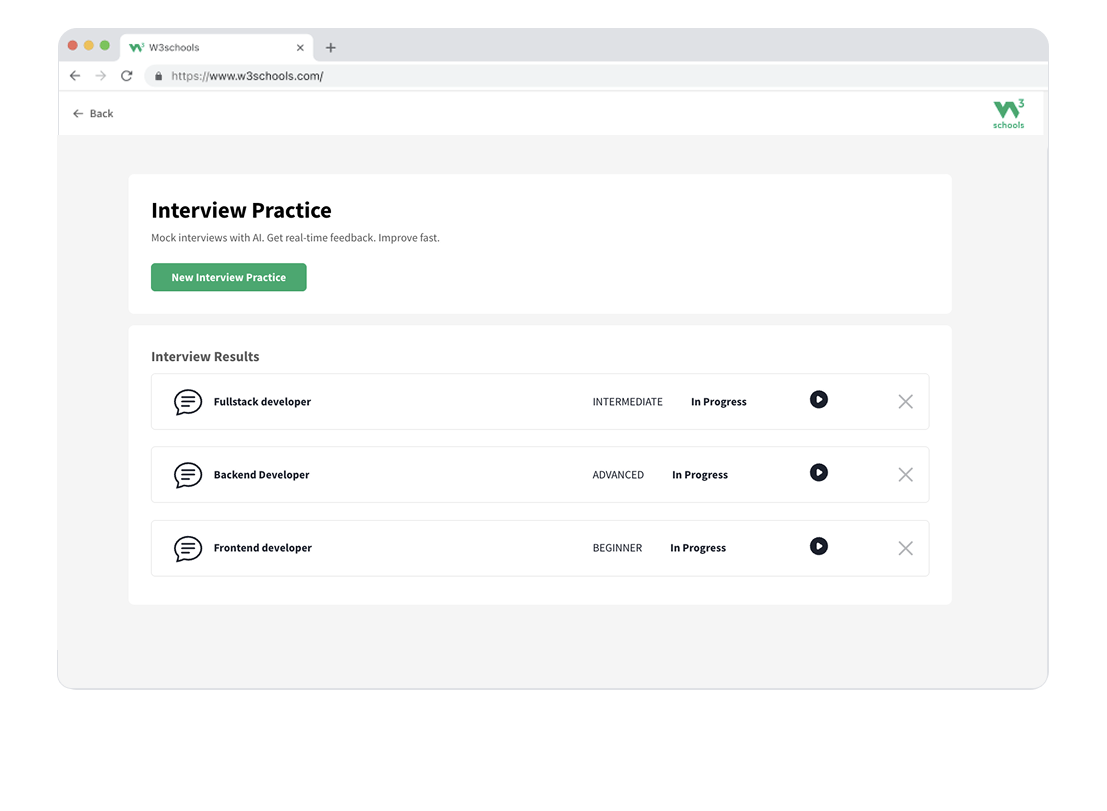
Task: Go Back using the page header link
Action: 93,114
